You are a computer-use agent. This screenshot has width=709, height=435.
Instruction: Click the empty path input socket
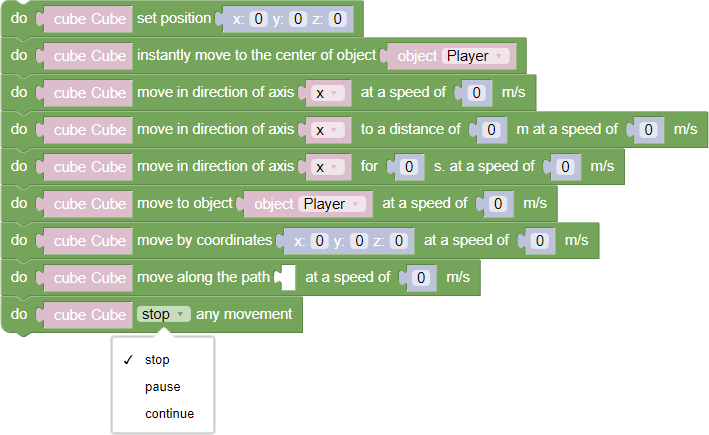pos(287,277)
